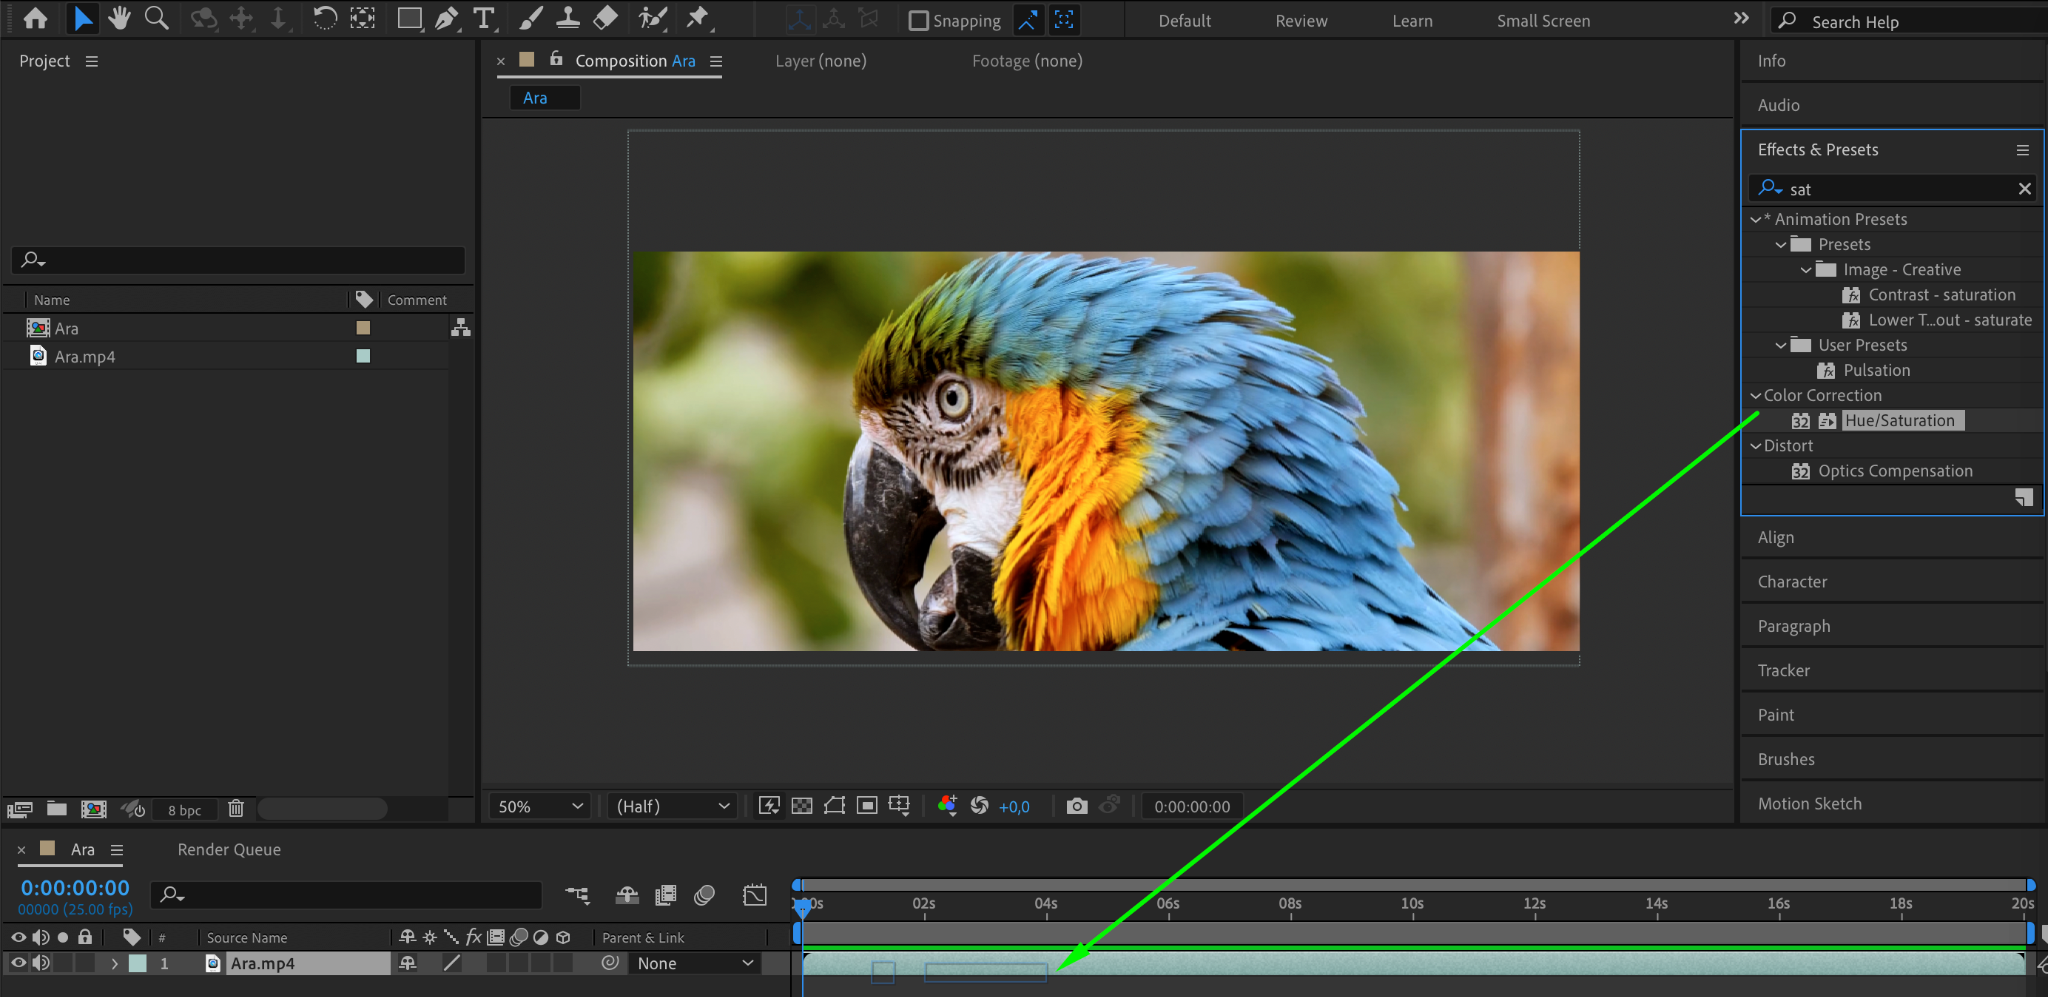Collapse the Color Correction category
This screenshot has height=997, width=2048.
(1755, 396)
